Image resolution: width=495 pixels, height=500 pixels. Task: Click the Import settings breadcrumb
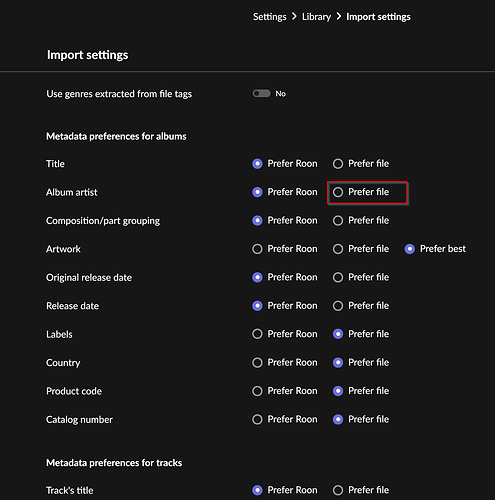coord(378,17)
